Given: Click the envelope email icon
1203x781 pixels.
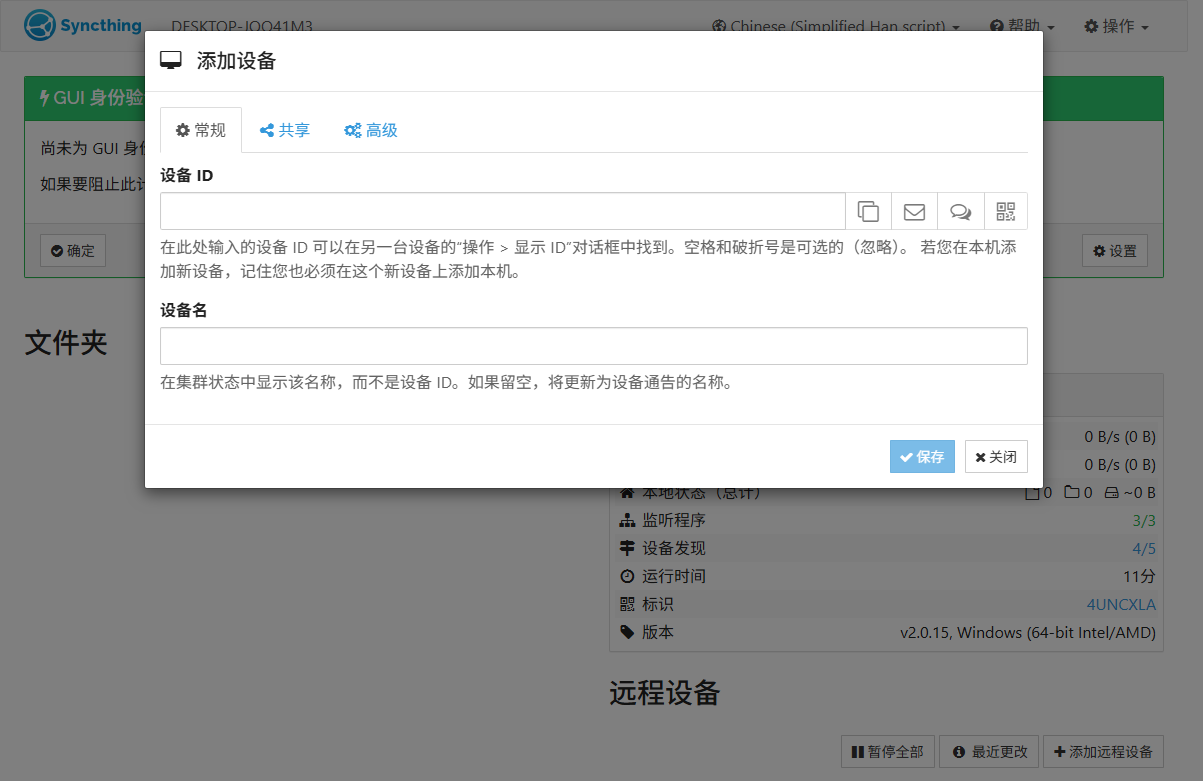Looking at the screenshot, I should (914, 211).
